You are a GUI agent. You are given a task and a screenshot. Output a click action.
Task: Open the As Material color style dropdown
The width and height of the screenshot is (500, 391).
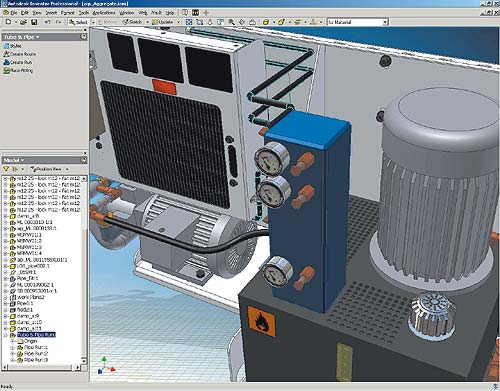pos(385,22)
